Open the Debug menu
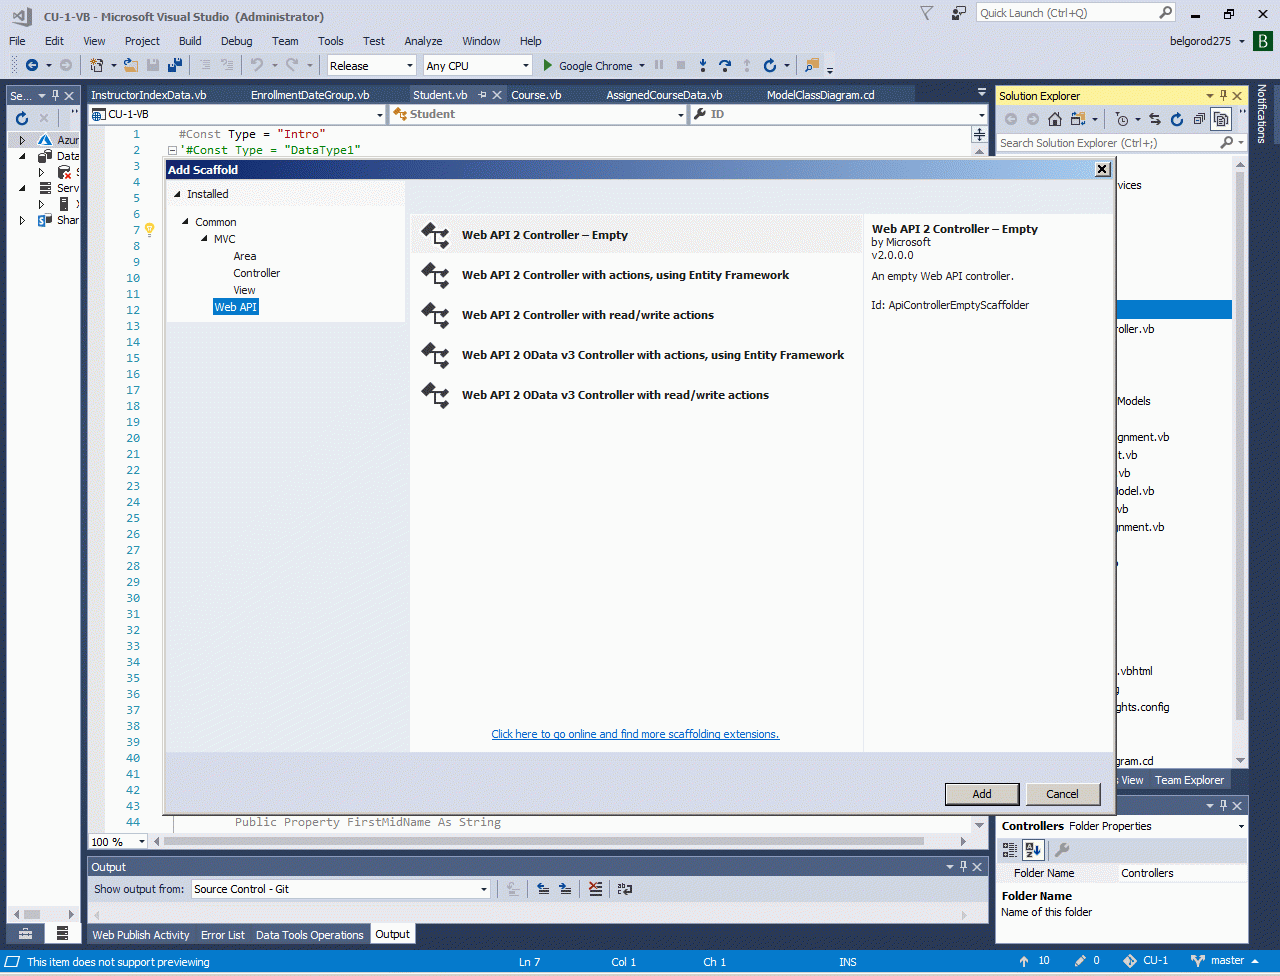Screen dimensions: 1280x976 pos(237,41)
